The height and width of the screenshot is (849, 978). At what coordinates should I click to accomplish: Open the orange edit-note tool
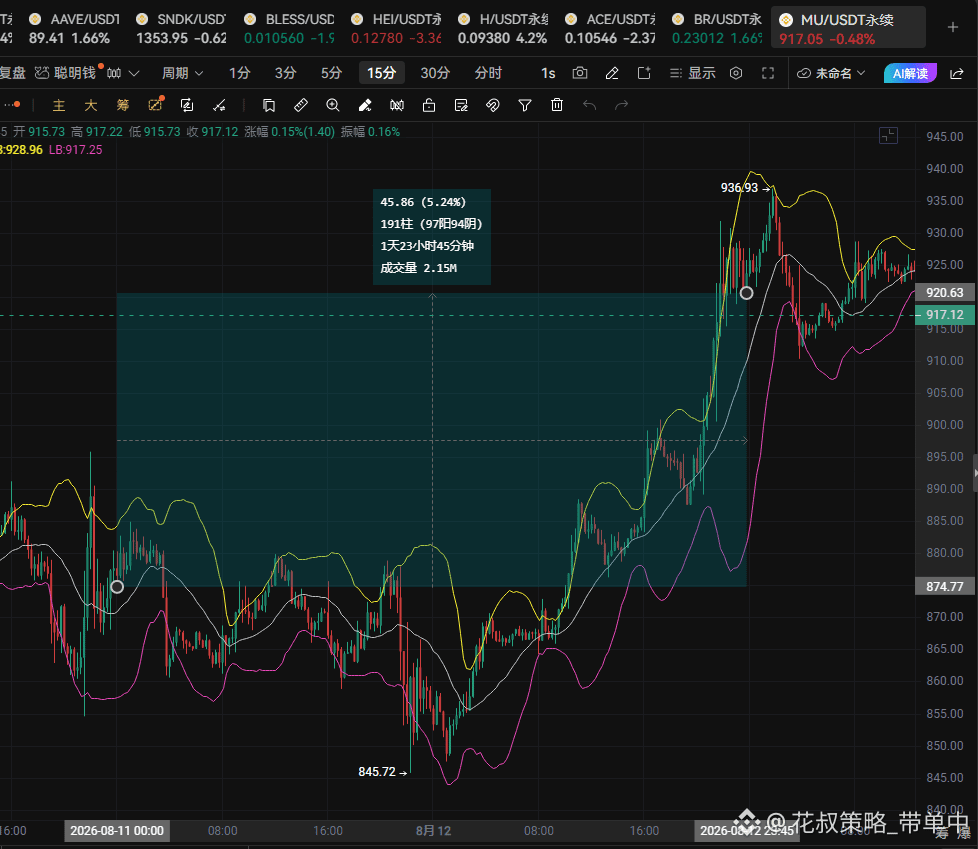point(155,105)
